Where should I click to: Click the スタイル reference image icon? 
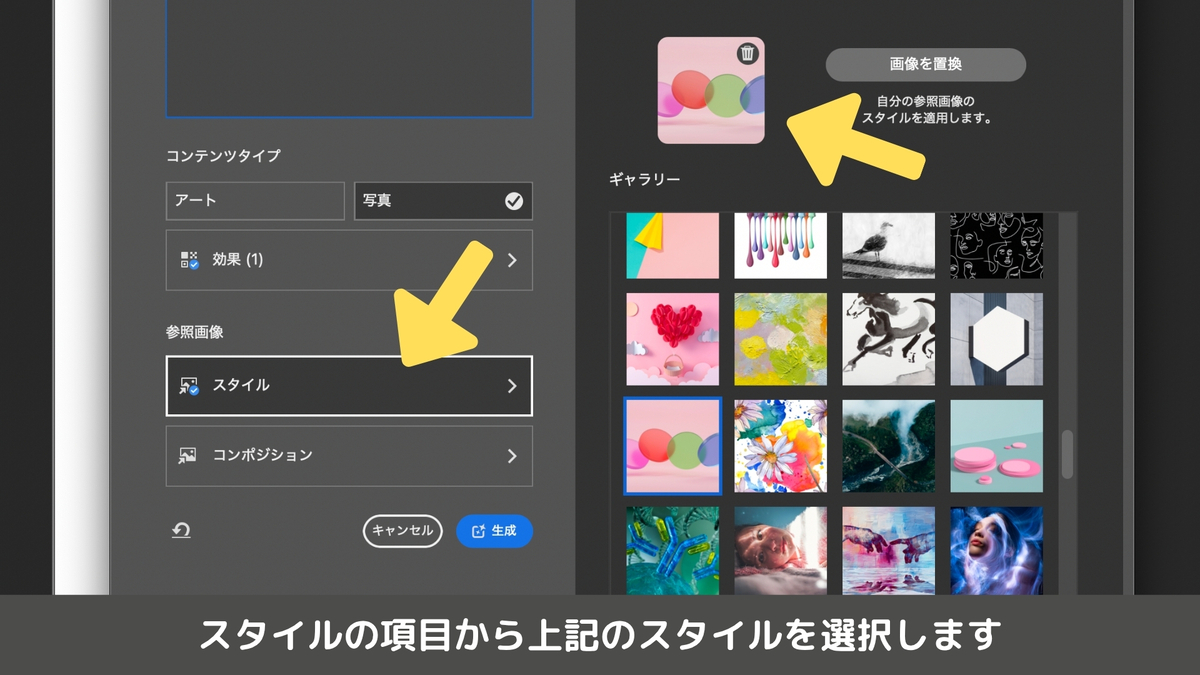click(189, 386)
